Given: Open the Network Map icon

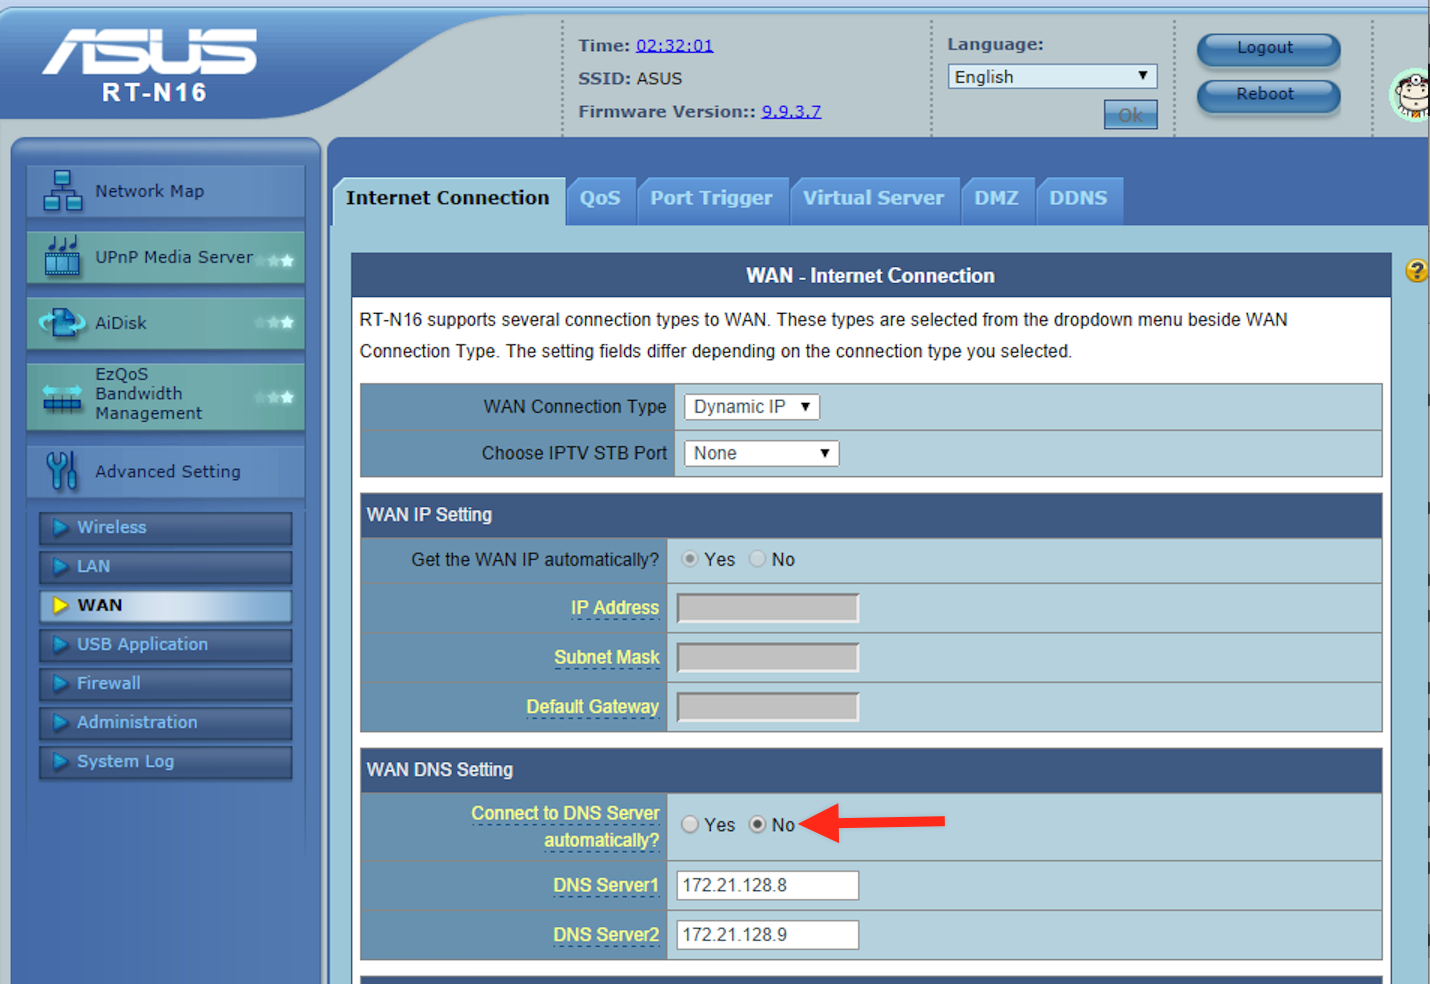Looking at the screenshot, I should 62,191.
